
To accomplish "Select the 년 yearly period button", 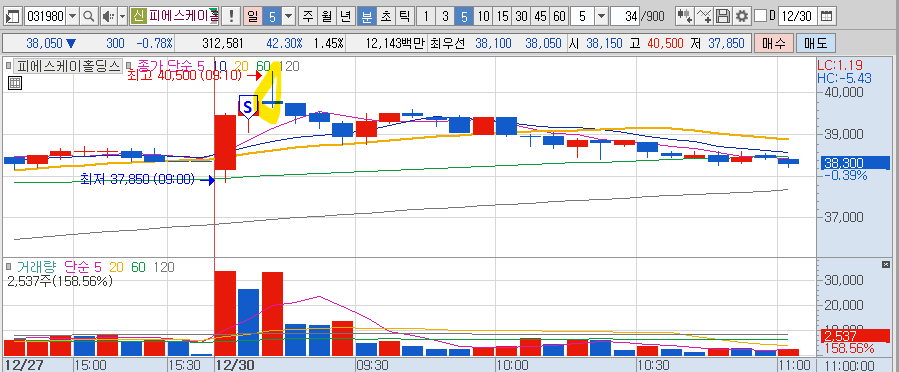I will click(x=345, y=16).
